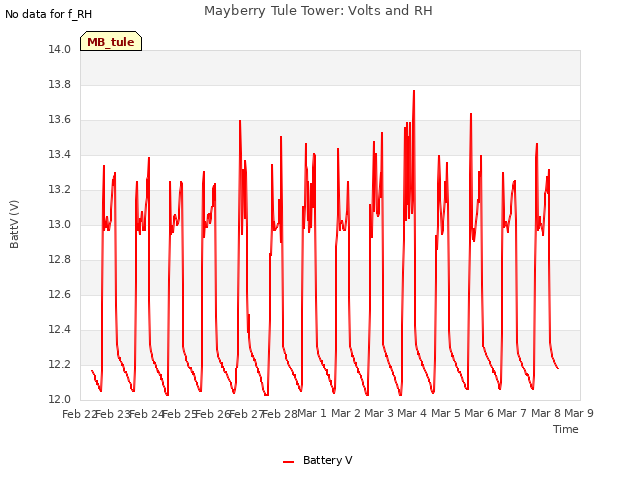The width and height of the screenshot is (640, 480).
Task: Click the red Battery V legend swatch
Action: click(289, 462)
